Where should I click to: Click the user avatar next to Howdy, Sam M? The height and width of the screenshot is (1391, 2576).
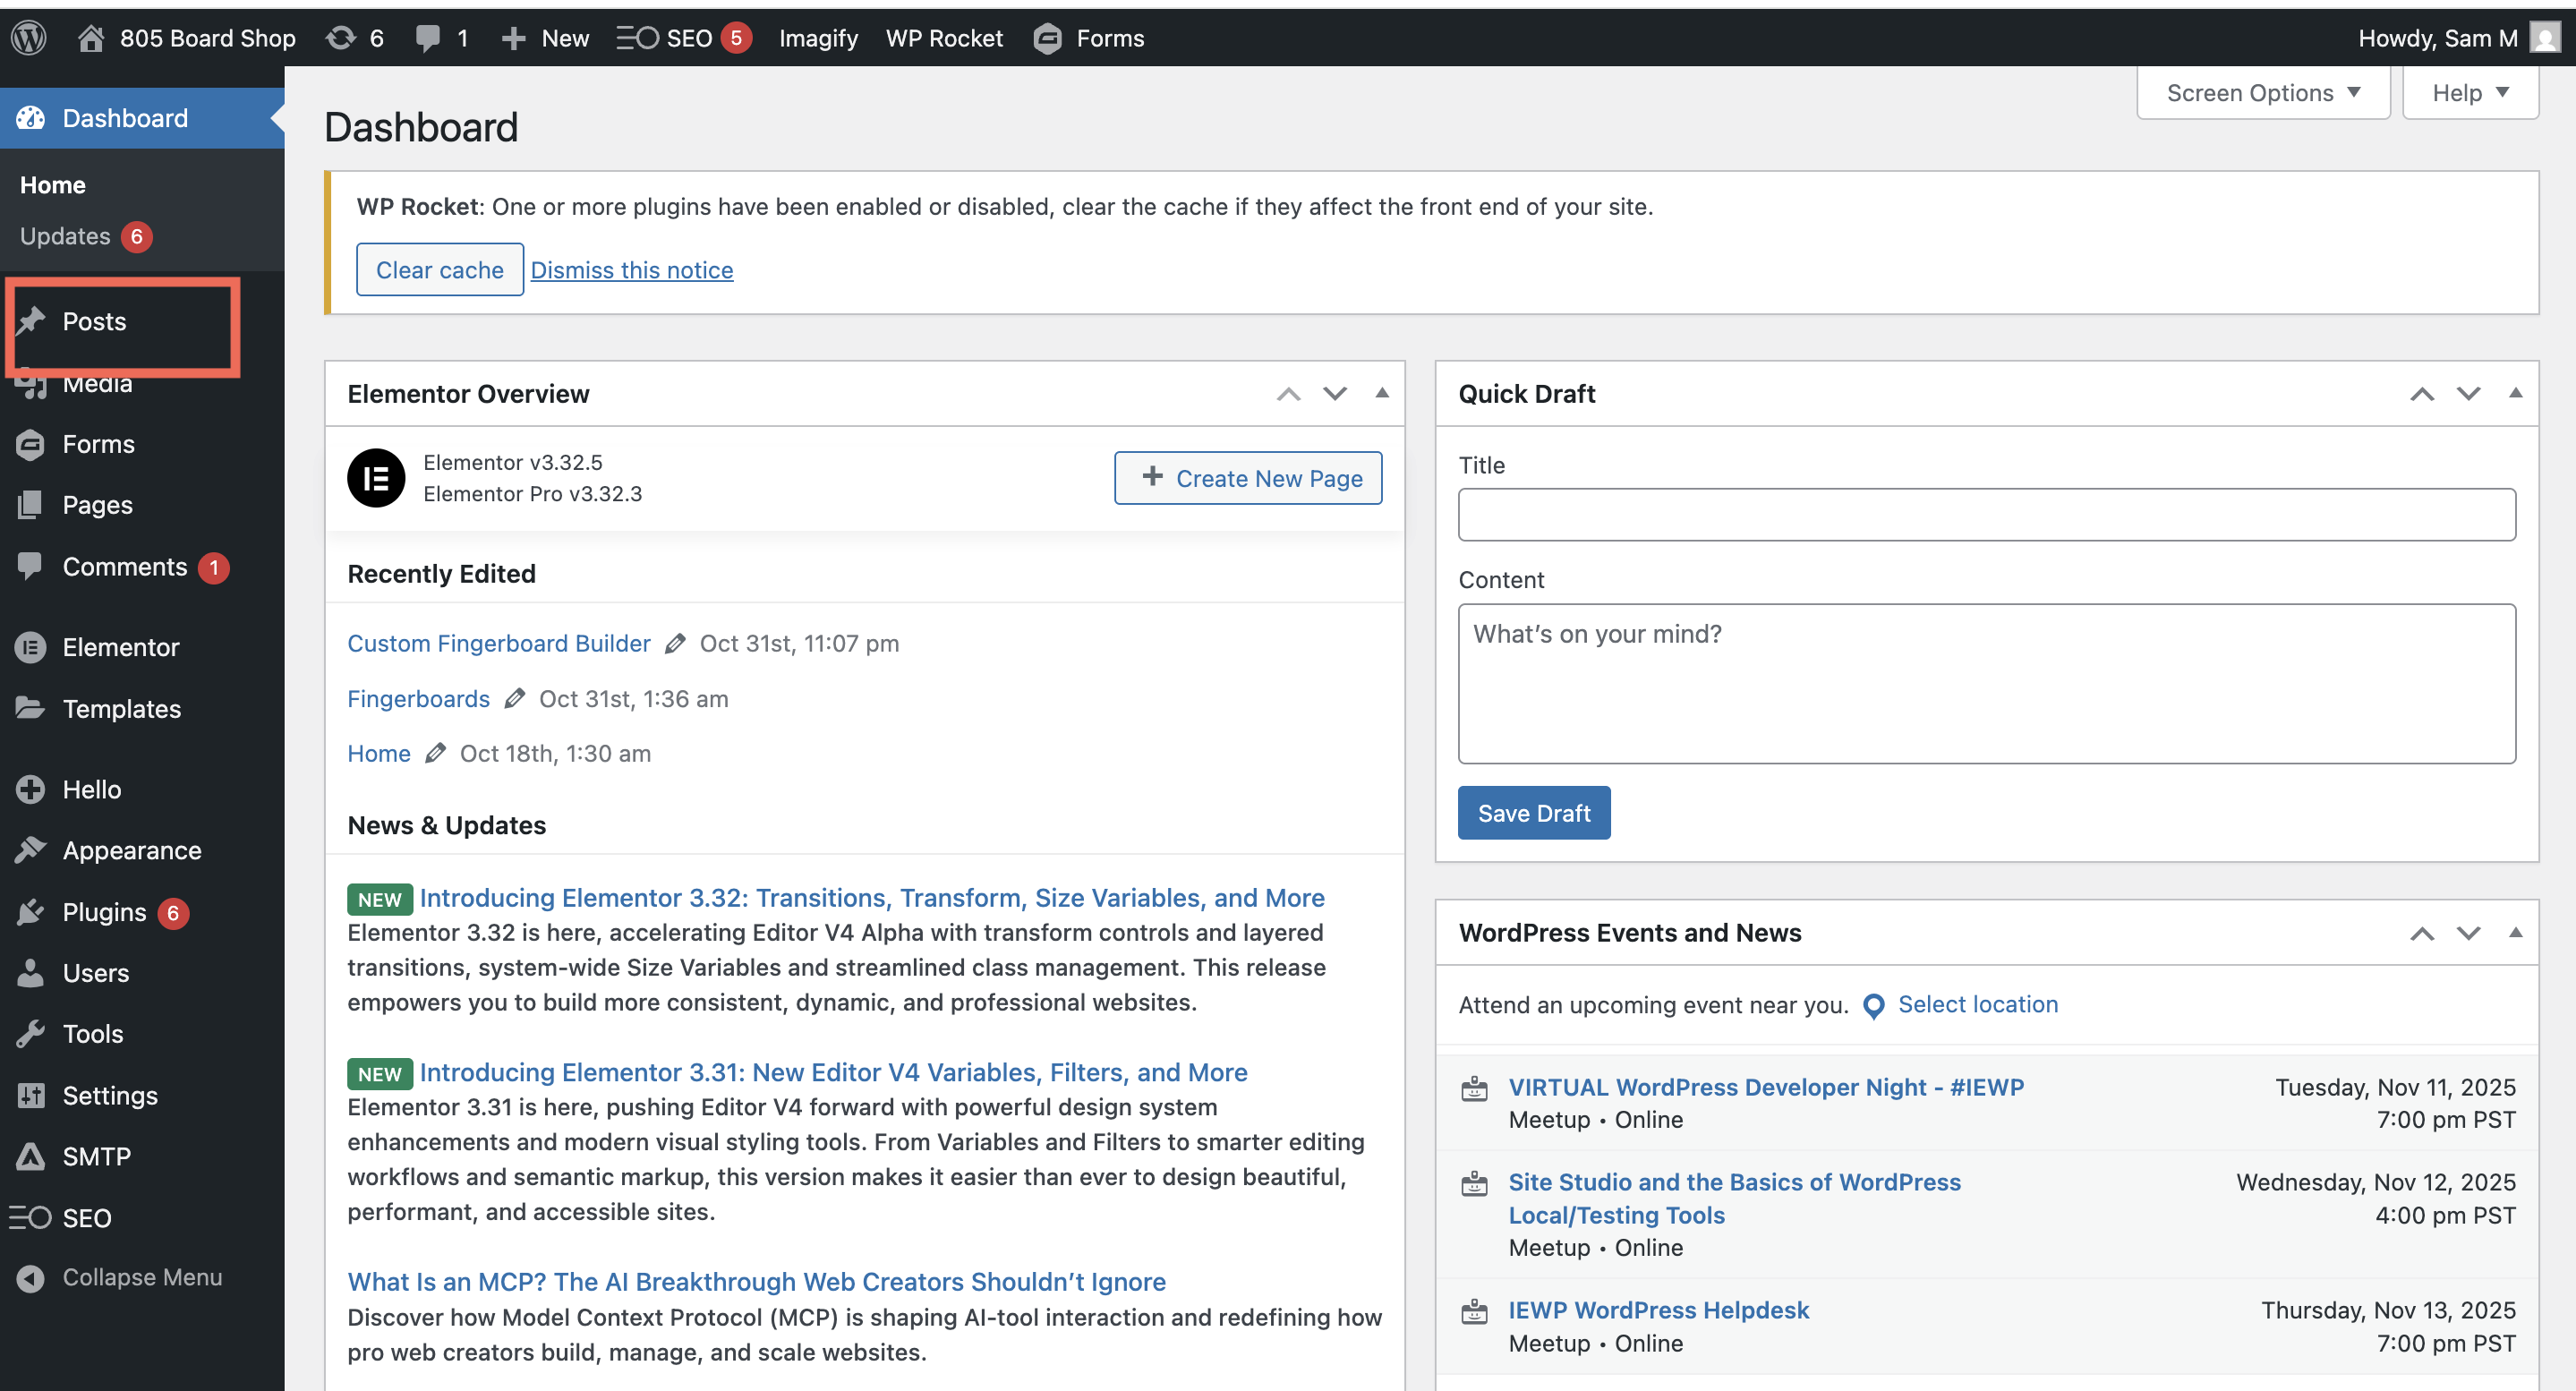[2545, 38]
